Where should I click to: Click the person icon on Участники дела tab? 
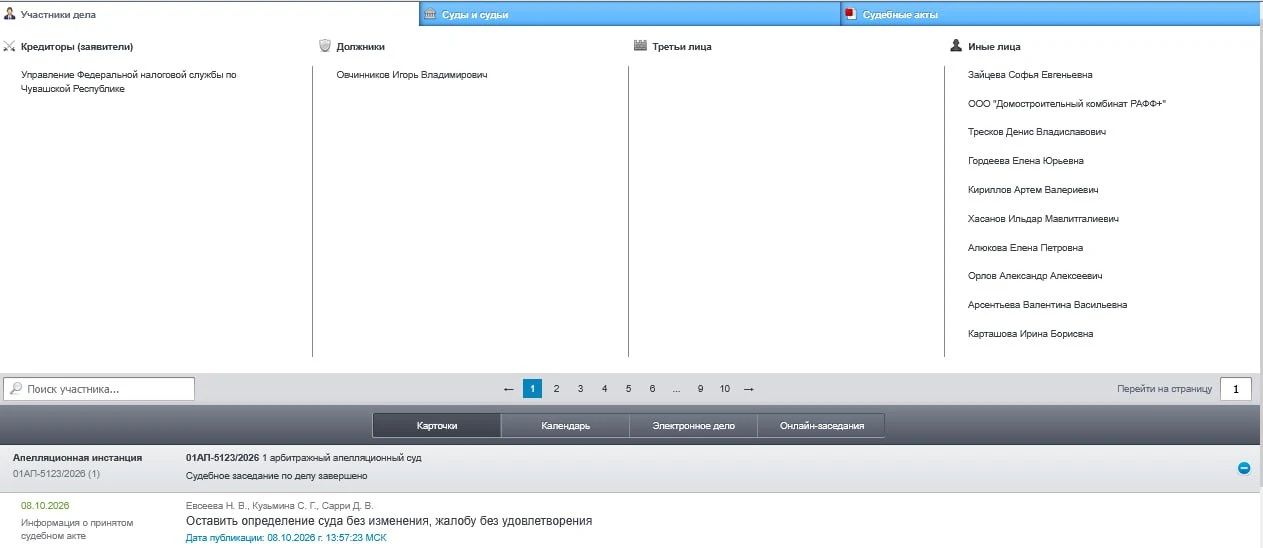10,14
